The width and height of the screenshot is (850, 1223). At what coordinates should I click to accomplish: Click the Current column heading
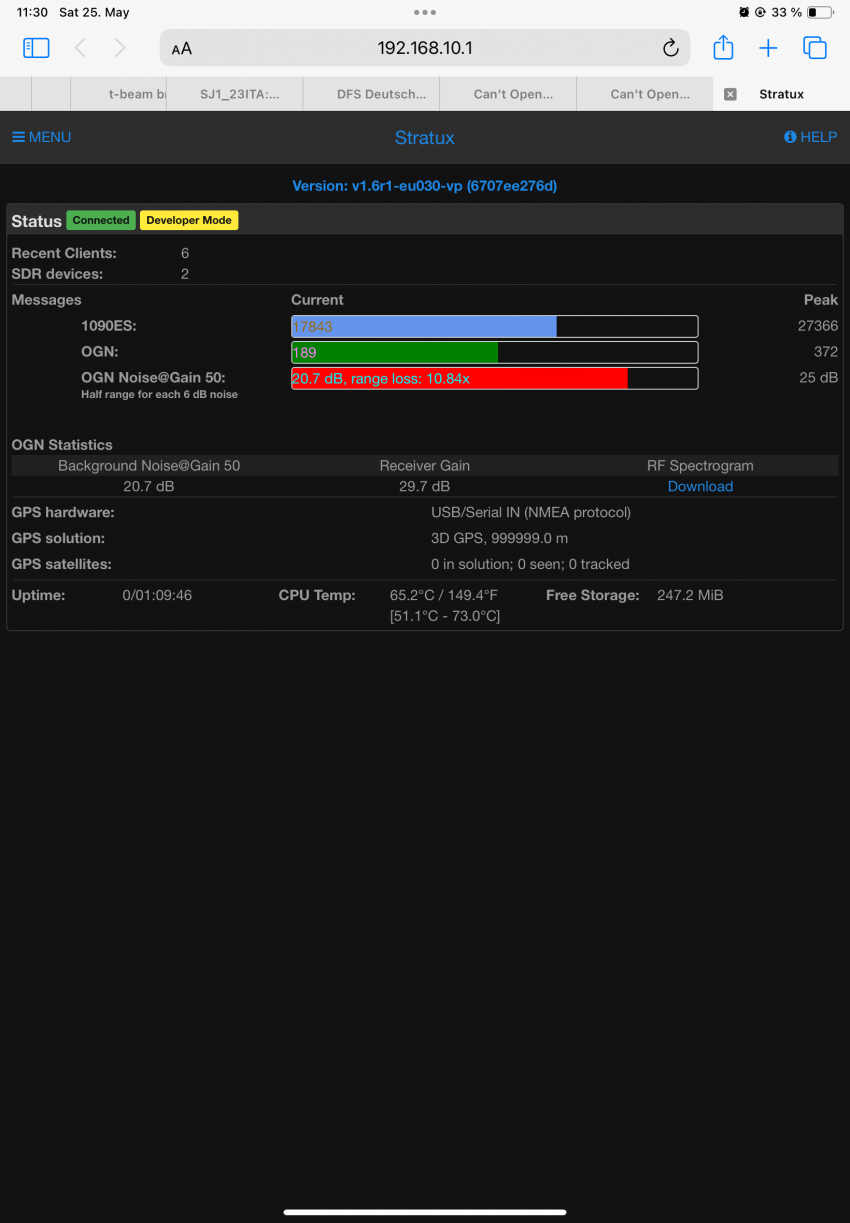pyautogui.click(x=317, y=300)
